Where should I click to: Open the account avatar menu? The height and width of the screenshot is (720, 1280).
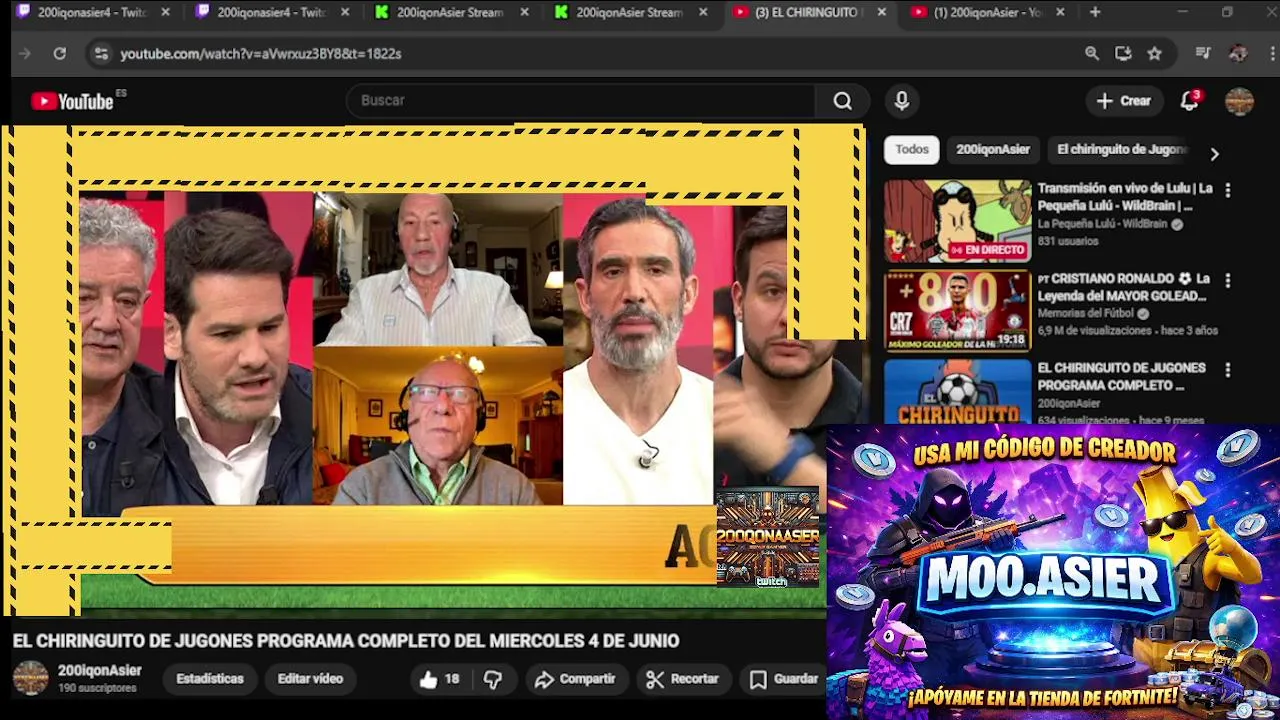pyautogui.click(x=1239, y=100)
